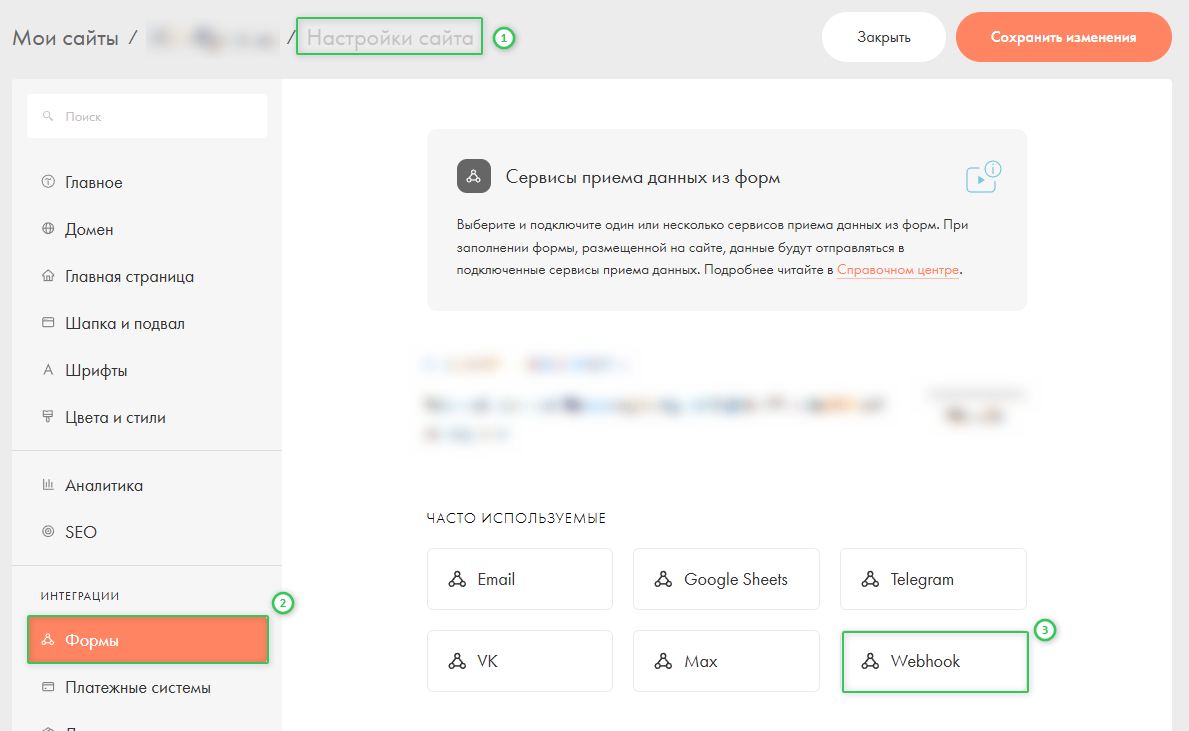Click the dark forms service header icon
The height and width of the screenshot is (731, 1189).
point(474,177)
